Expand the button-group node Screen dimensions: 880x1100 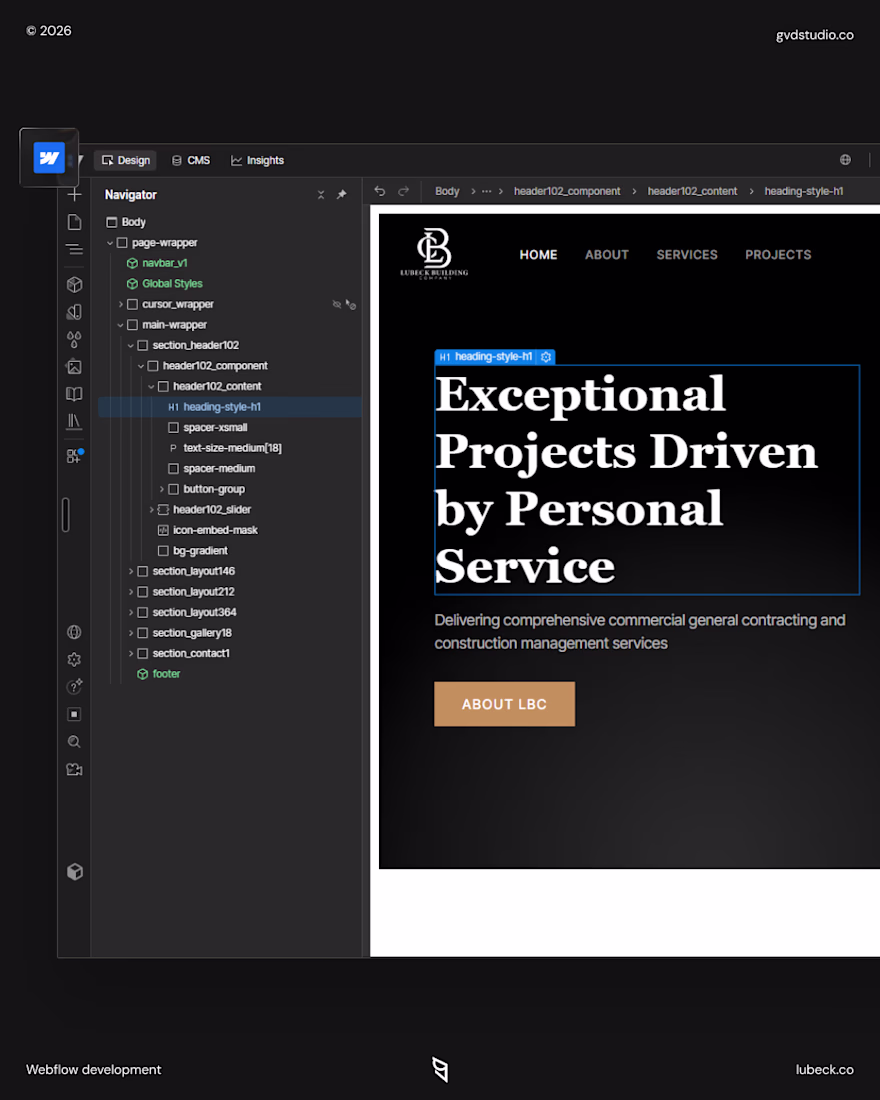[x=161, y=489]
